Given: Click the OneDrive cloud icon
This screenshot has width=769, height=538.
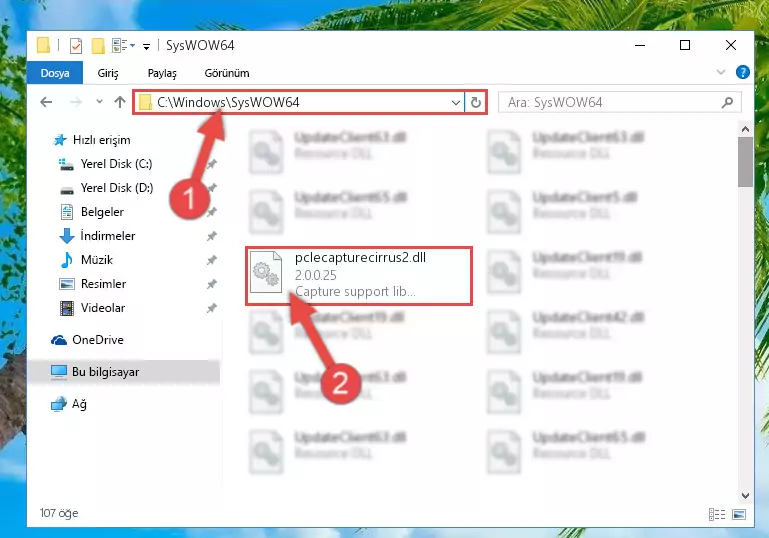Looking at the screenshot, I should [x=59, y=340].
